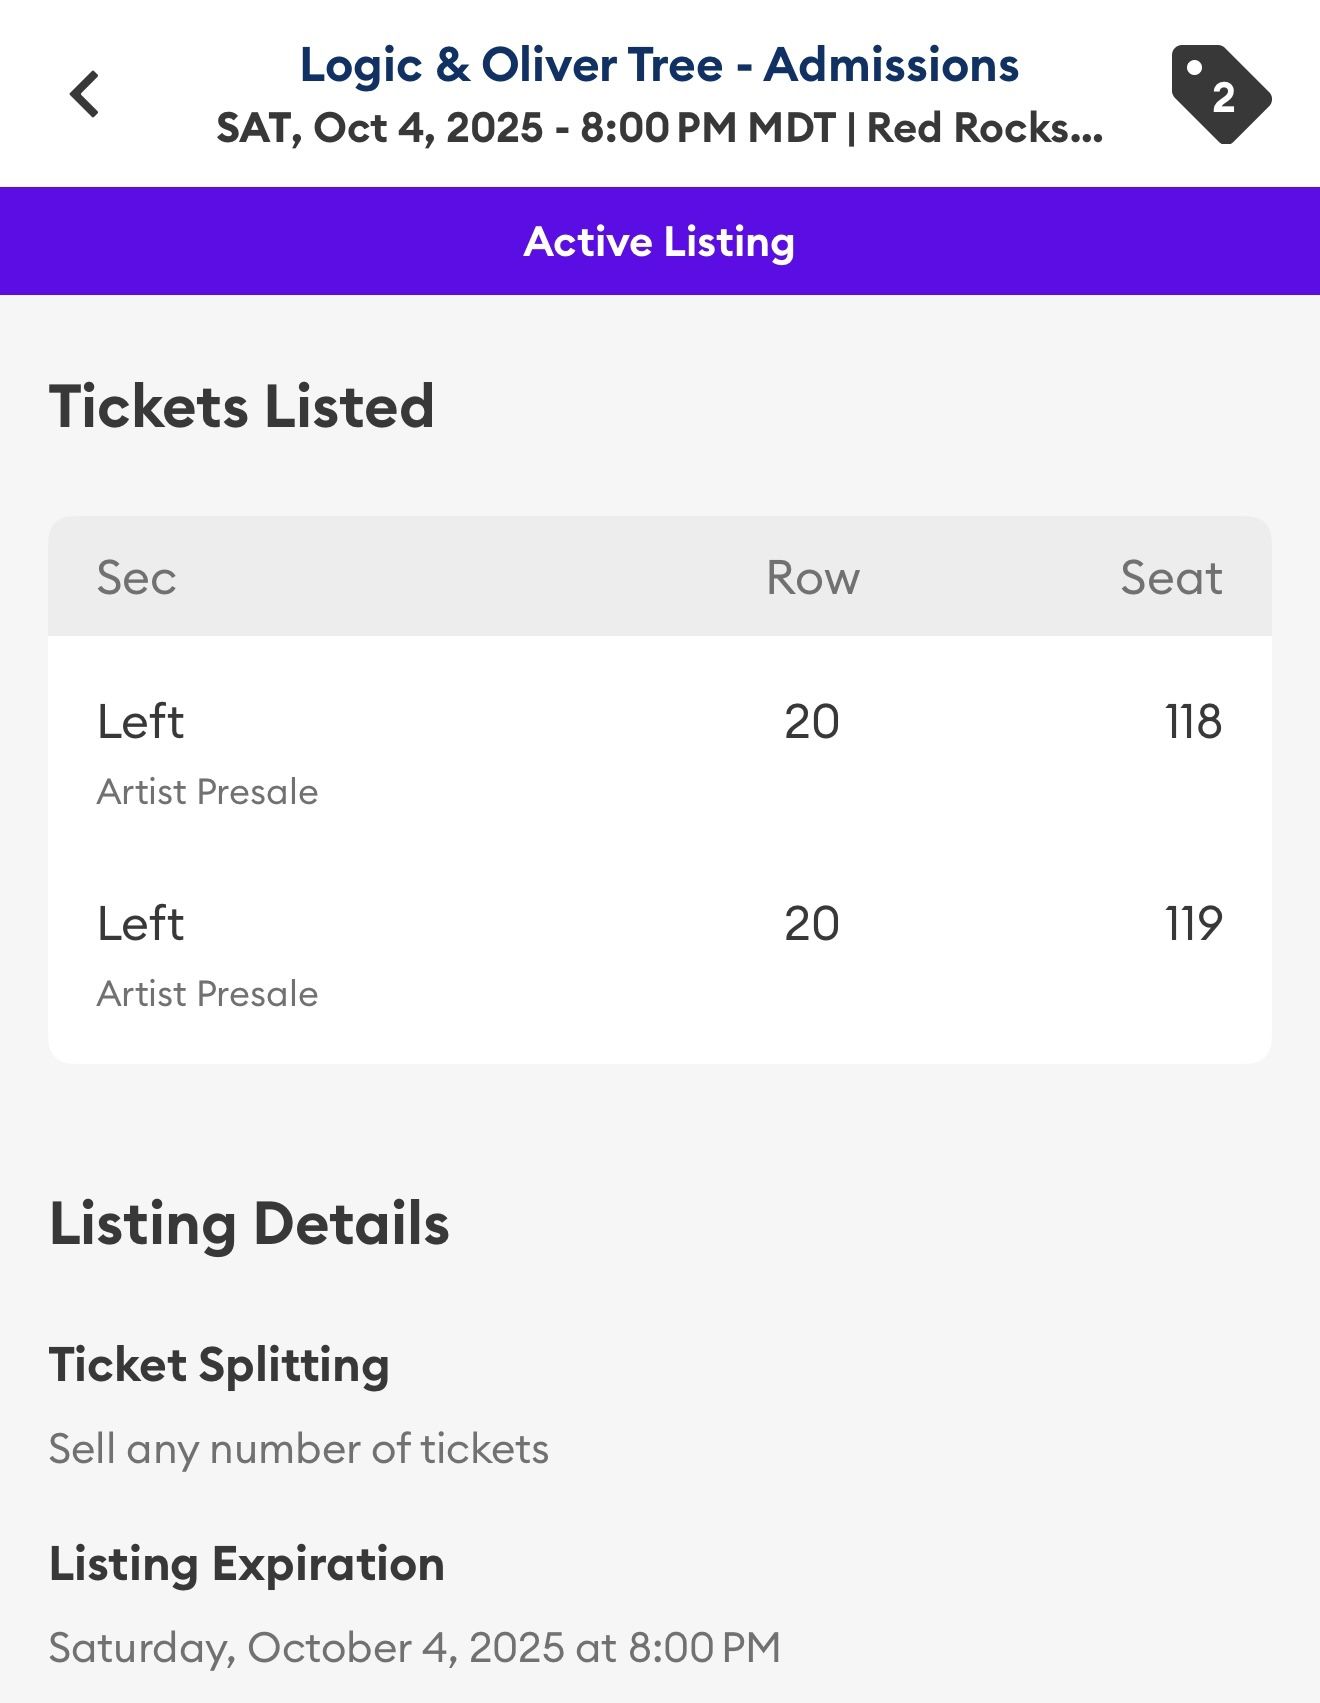The height and width of the screenshot is (1703, 1320).
Task: Tap the purple Active Listing banner
Action: pyautogui.click(x=659, y=241)
